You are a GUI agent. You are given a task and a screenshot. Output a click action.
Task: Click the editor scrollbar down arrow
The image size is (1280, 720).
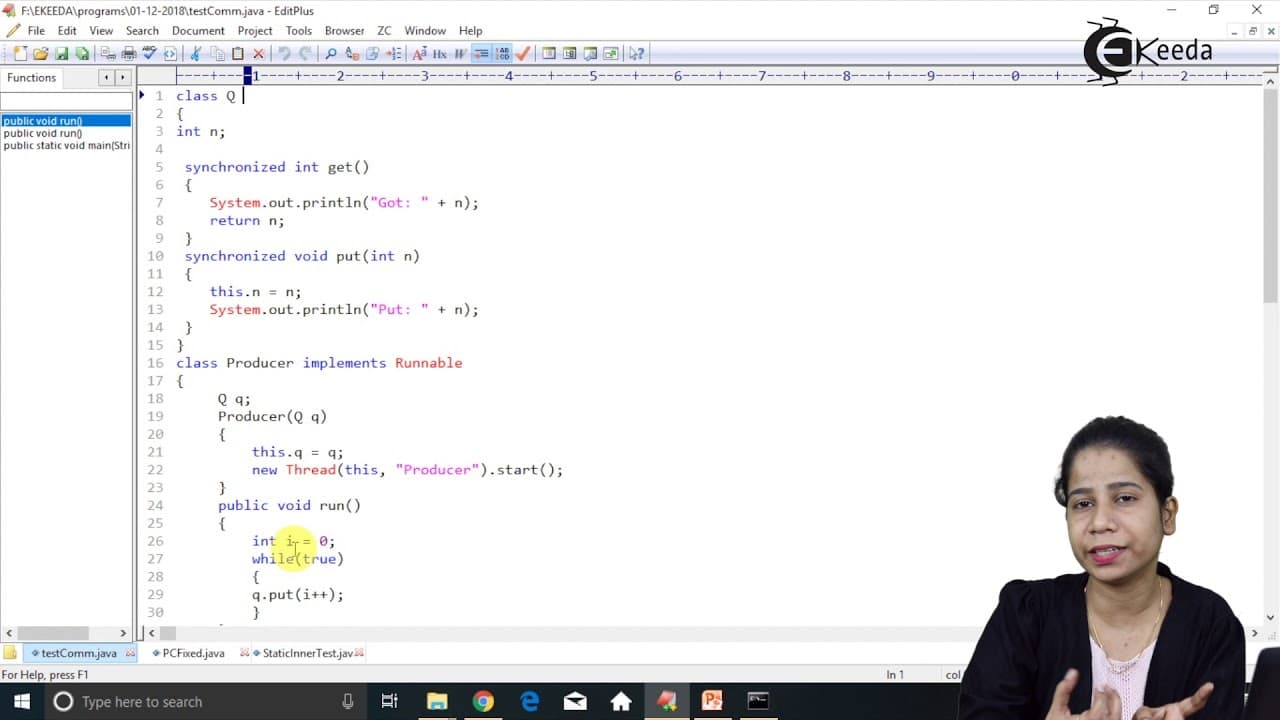tap(1271, 617)
